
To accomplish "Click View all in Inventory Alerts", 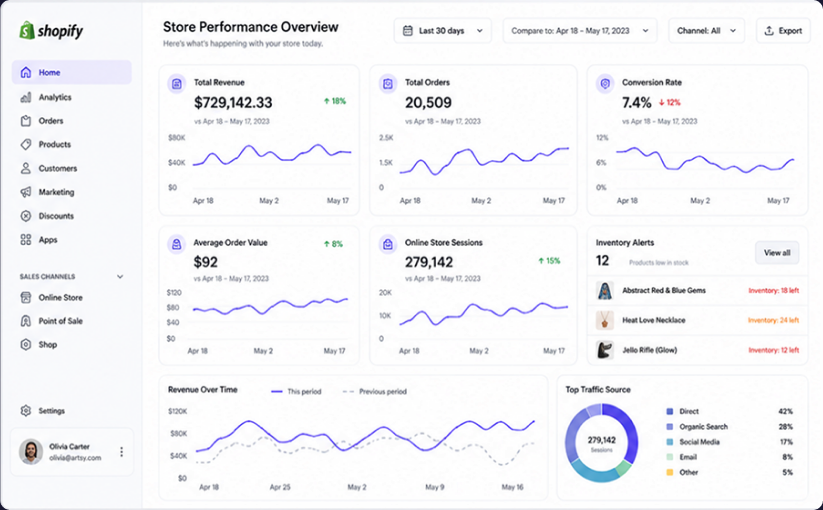I will (x=777, y=253).
